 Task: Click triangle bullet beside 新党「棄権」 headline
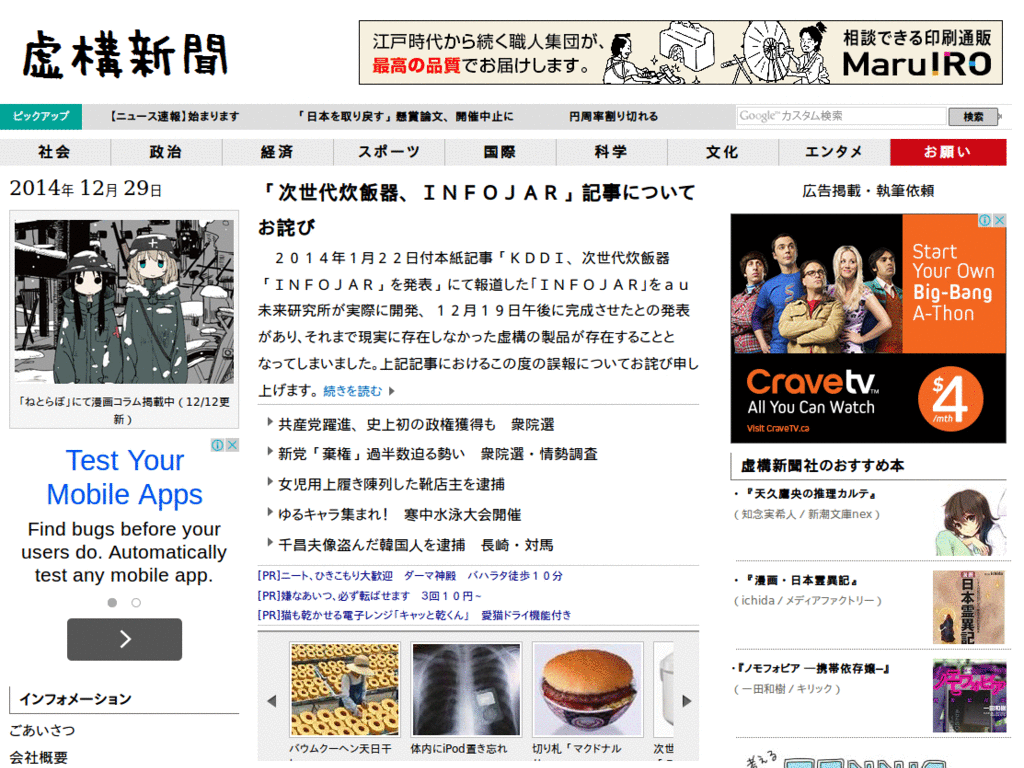click(270, 452)
